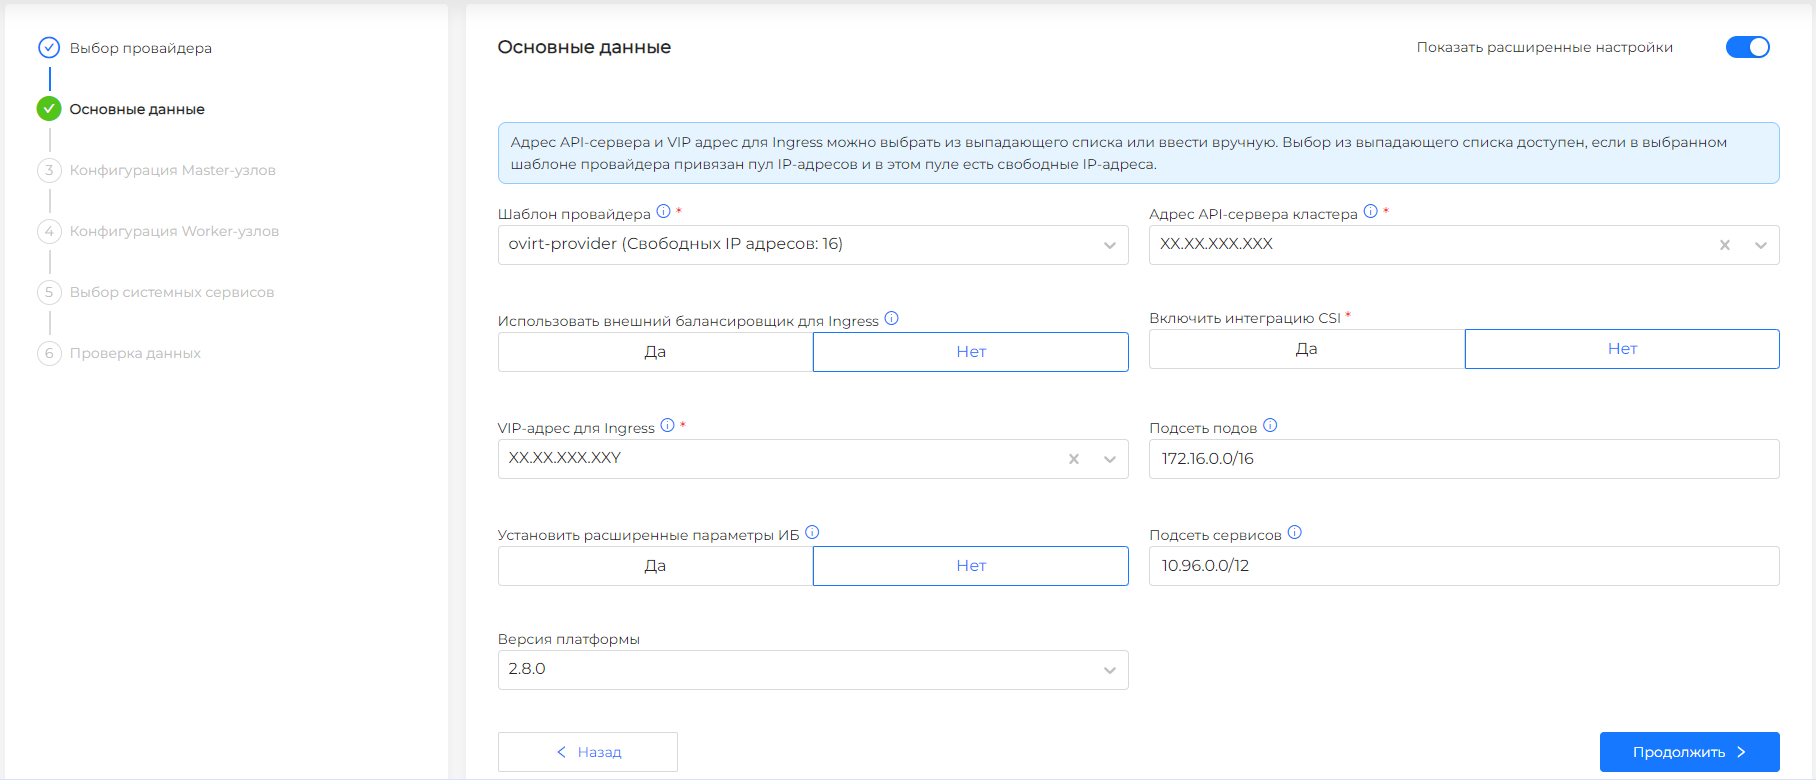This screenshot has height=782, width=1816.
Task: Select Да for внешний балансировщик Ingress
Action: pyautogui.click(x=655, y=352)
